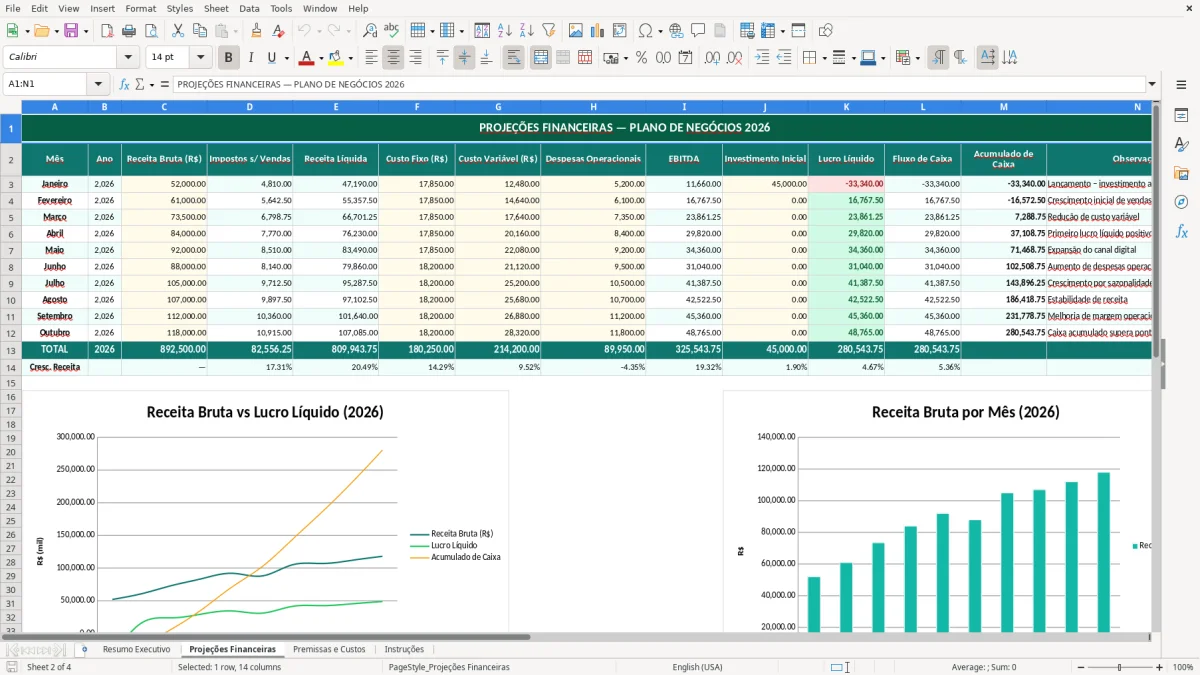Screen dimensions: 1200x675
Task: Switch to Resumo Executivo sheet tab
Action: 136,649
